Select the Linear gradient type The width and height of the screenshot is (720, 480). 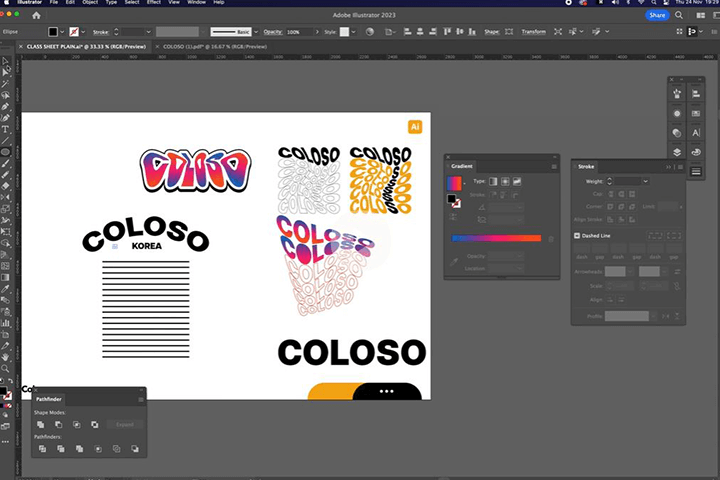pyautogui.click(x=493, y=181)
